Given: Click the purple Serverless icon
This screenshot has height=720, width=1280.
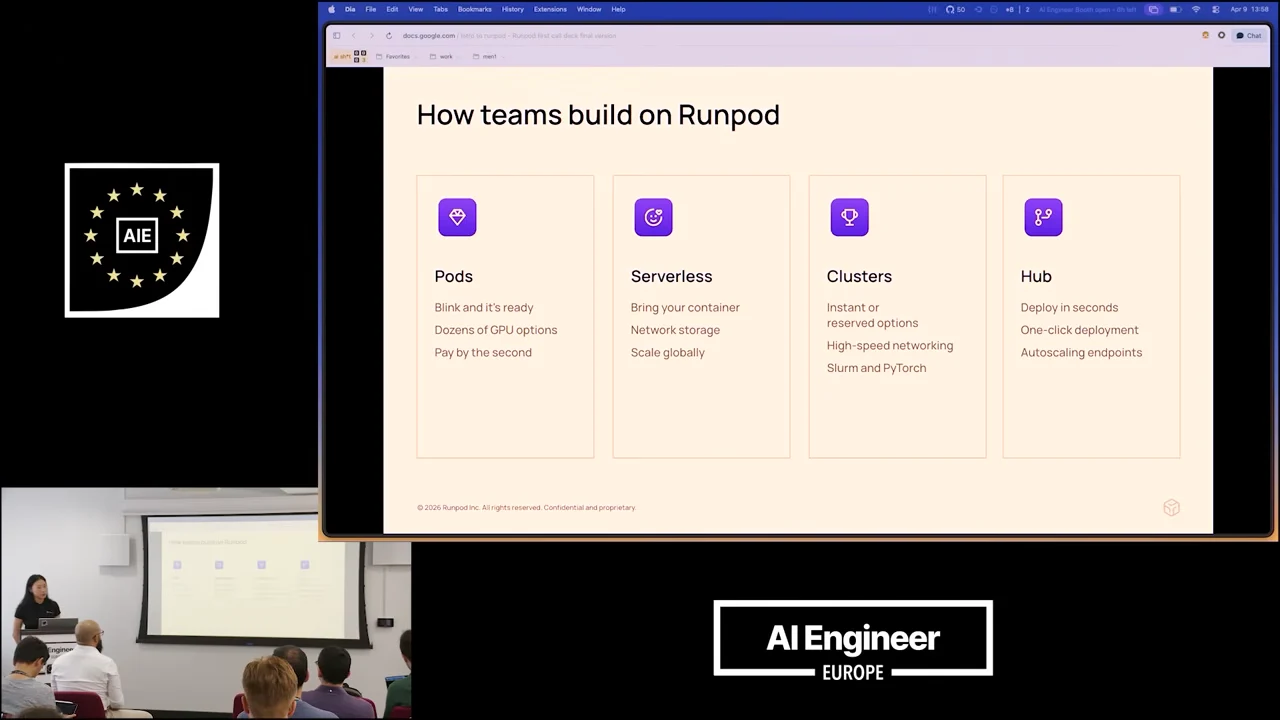Looking at the screenshot, I should (x=653, y=217).
